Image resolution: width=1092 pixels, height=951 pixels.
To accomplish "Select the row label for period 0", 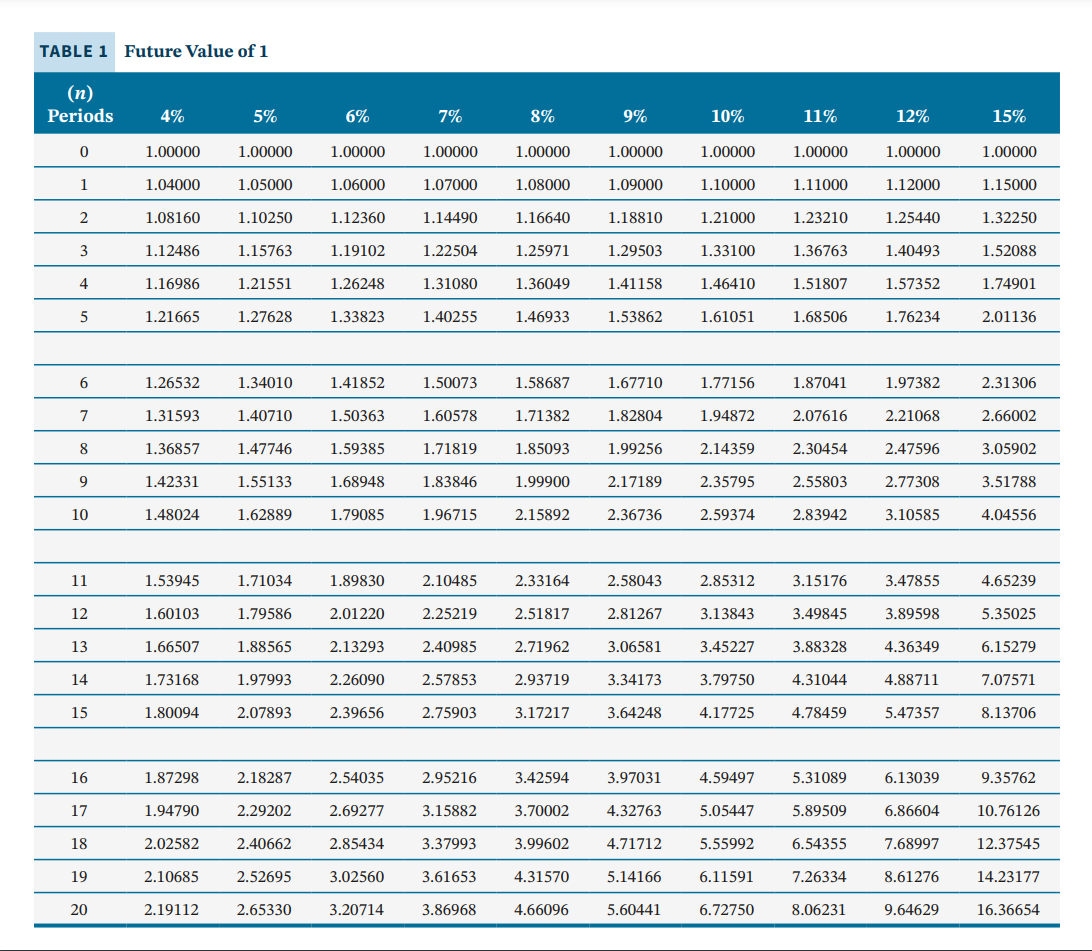I will point(83,152).
